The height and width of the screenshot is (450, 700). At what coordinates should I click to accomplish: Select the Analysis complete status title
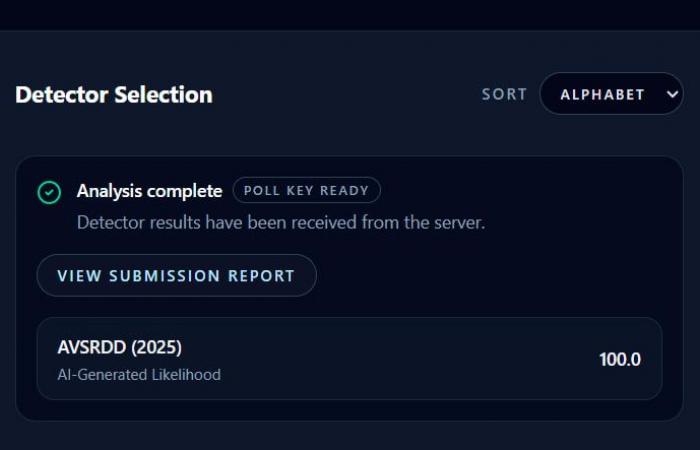pos(149,191)
